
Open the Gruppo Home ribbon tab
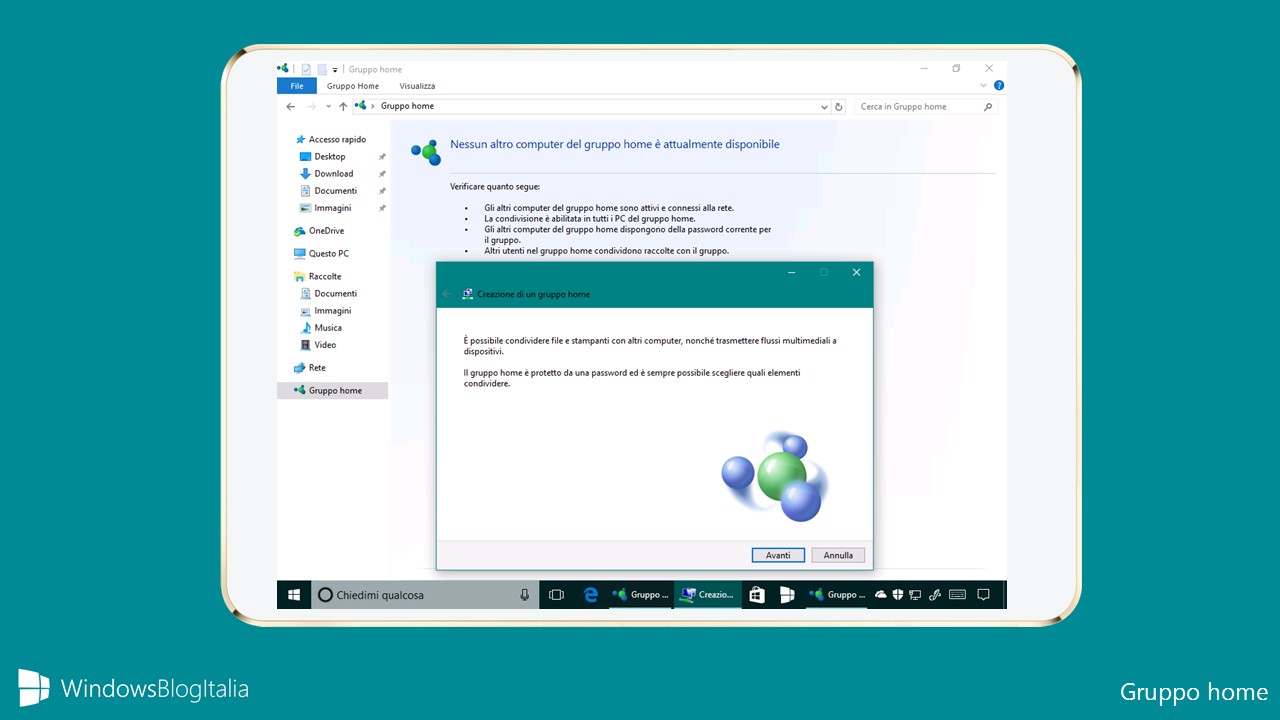click(x=353, y=86)
